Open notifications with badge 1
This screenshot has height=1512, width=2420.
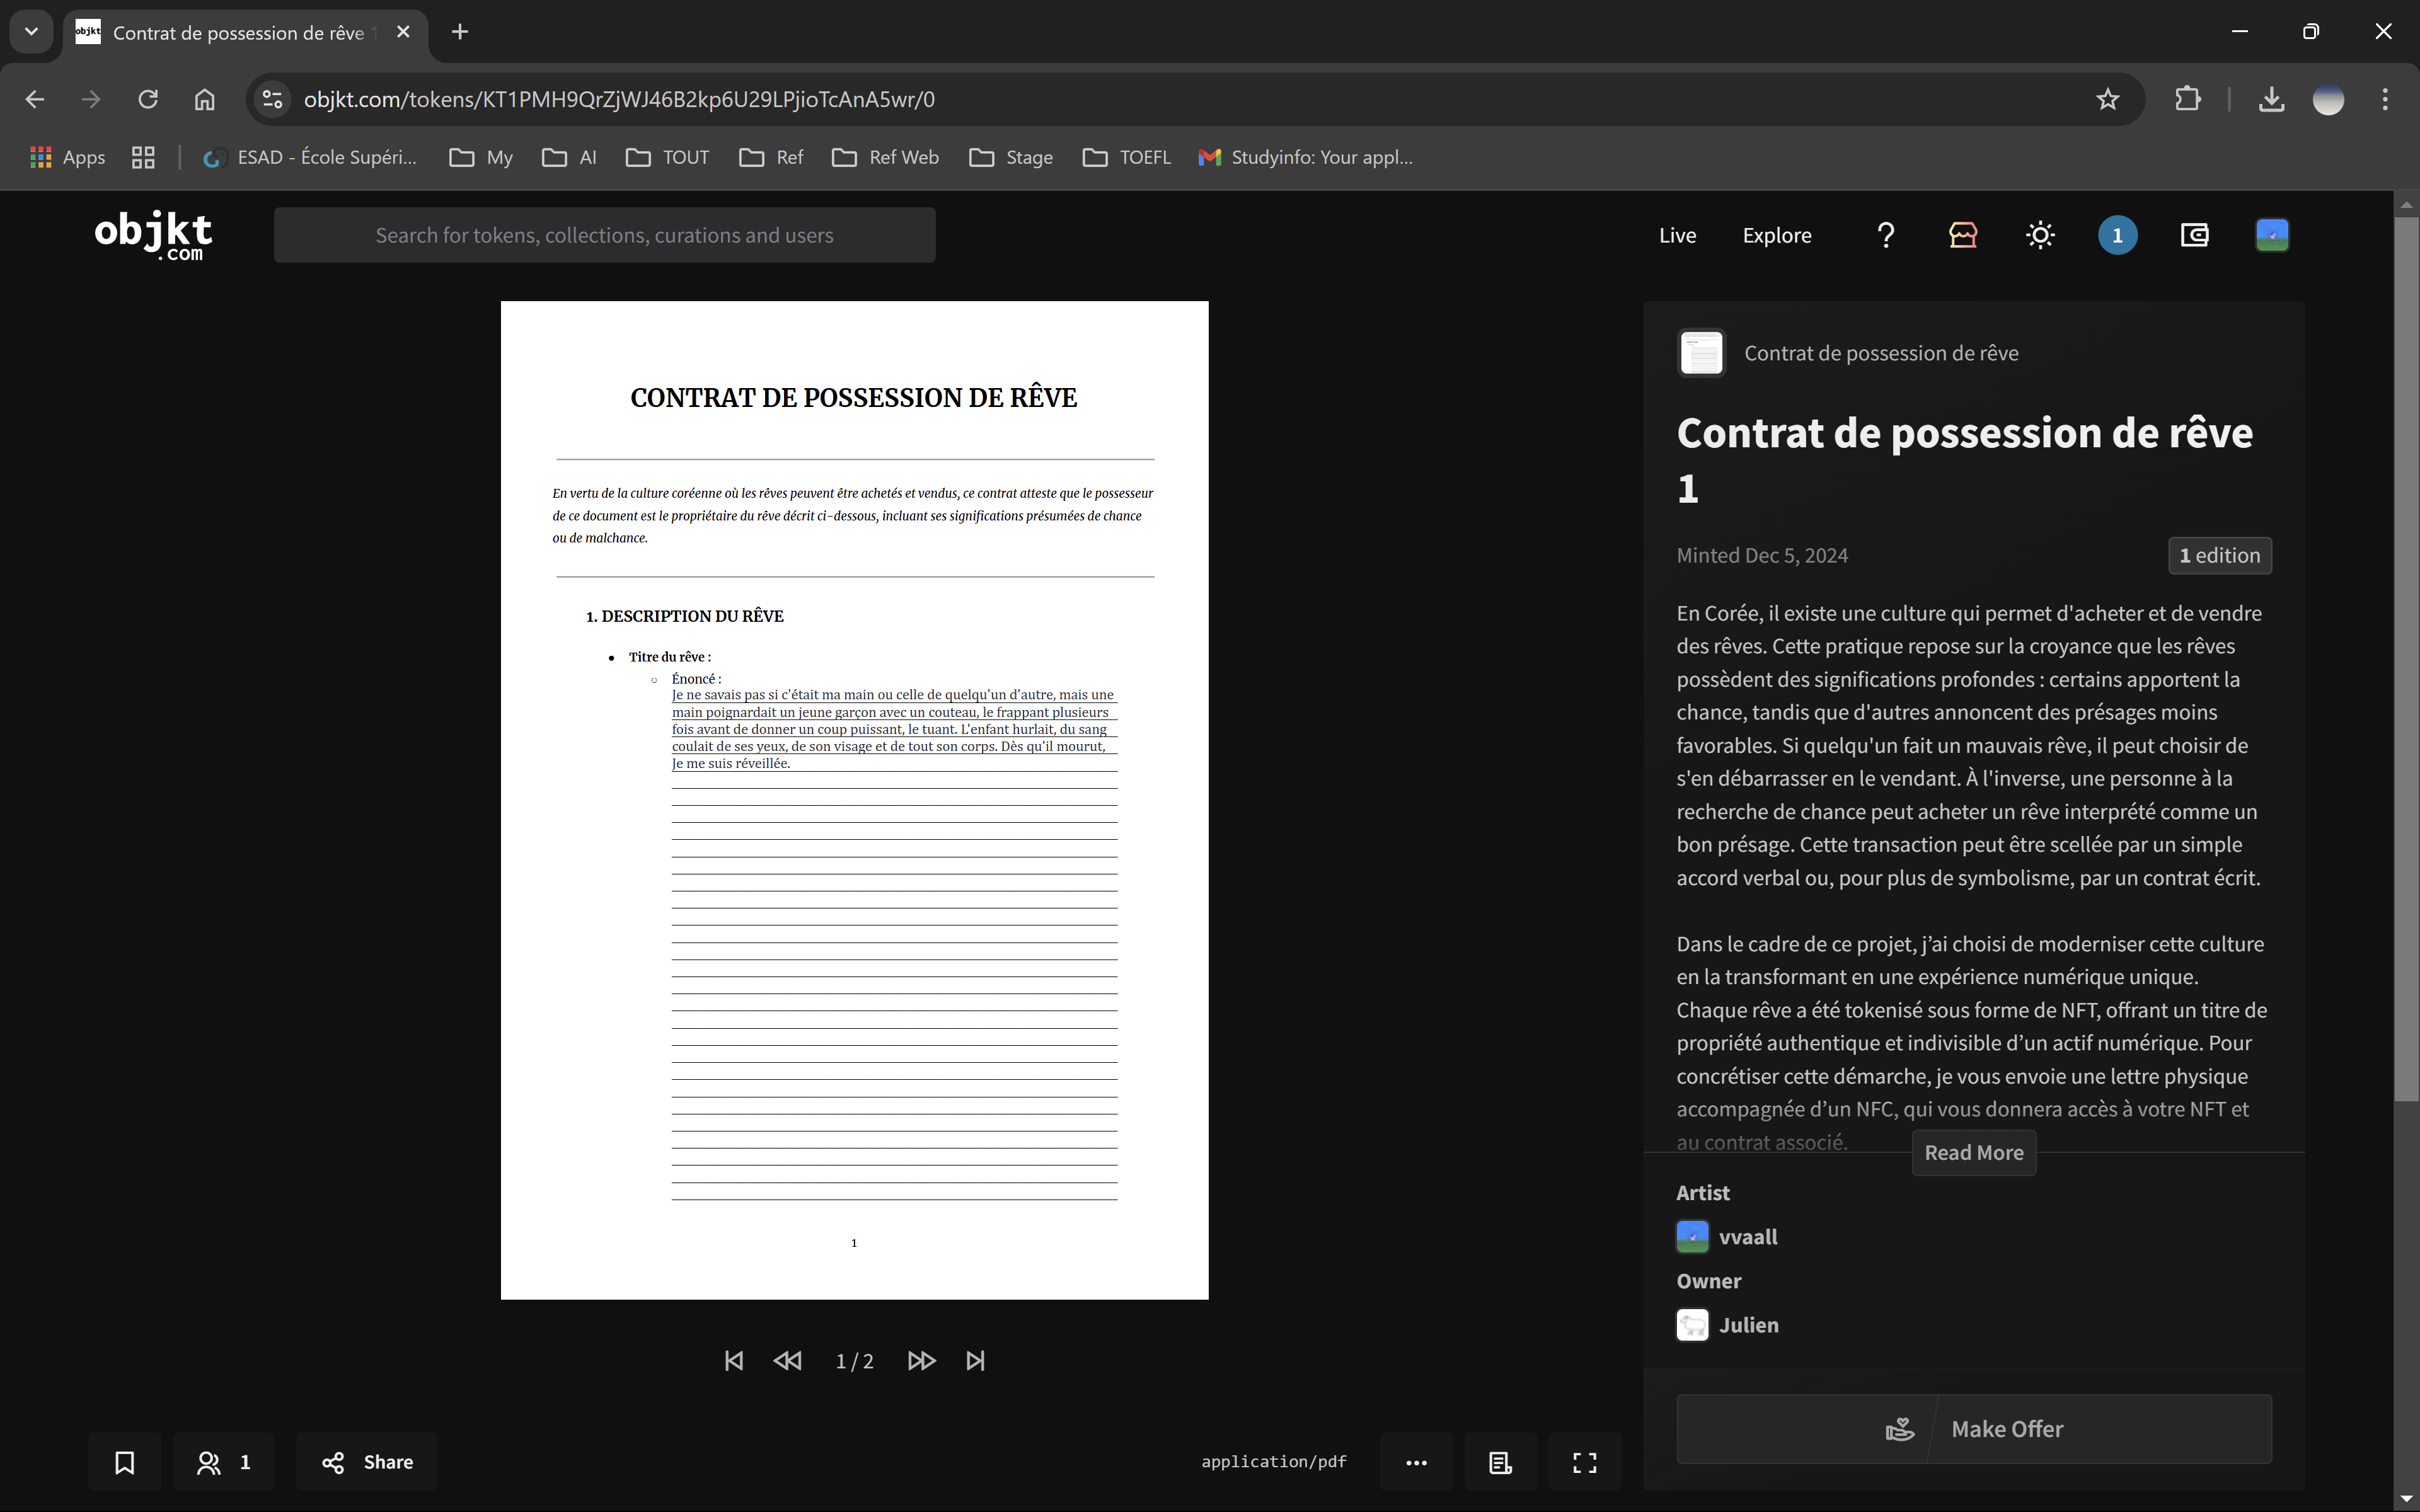pos(2117,235)
